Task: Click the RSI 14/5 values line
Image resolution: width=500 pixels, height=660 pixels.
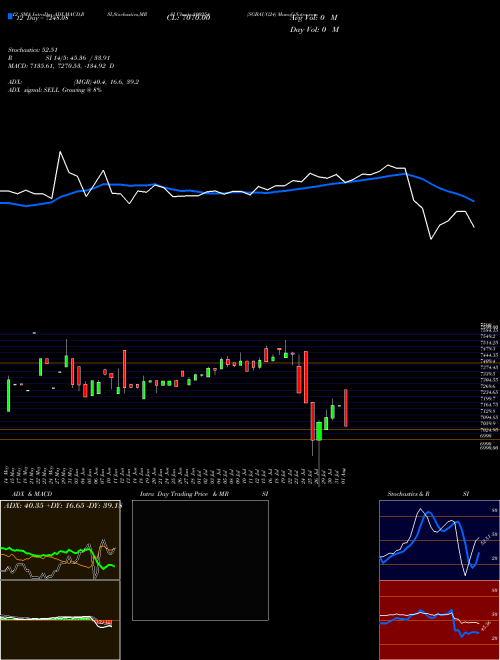Action: [x=59, y=58]
